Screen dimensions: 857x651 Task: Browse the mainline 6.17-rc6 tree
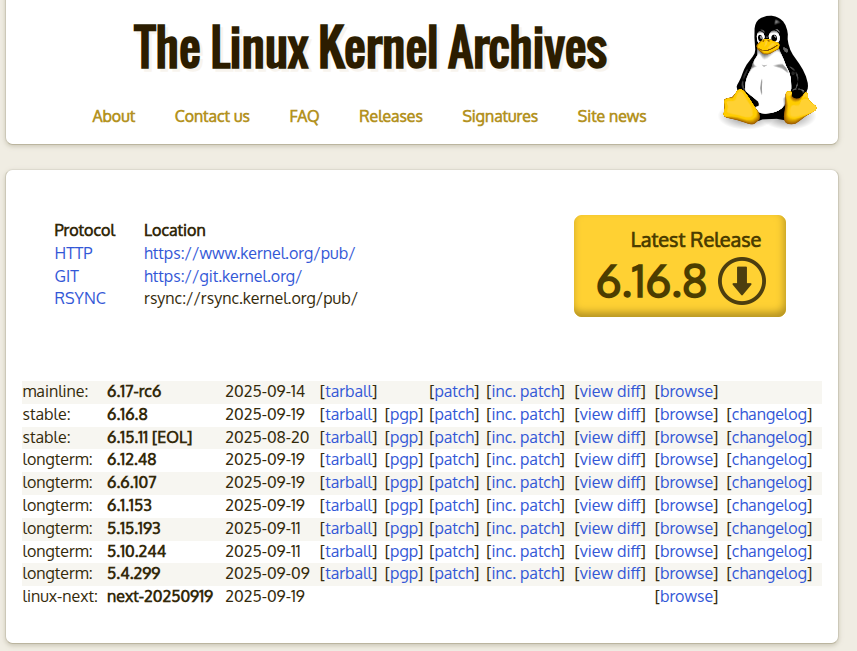pos(686,391)
